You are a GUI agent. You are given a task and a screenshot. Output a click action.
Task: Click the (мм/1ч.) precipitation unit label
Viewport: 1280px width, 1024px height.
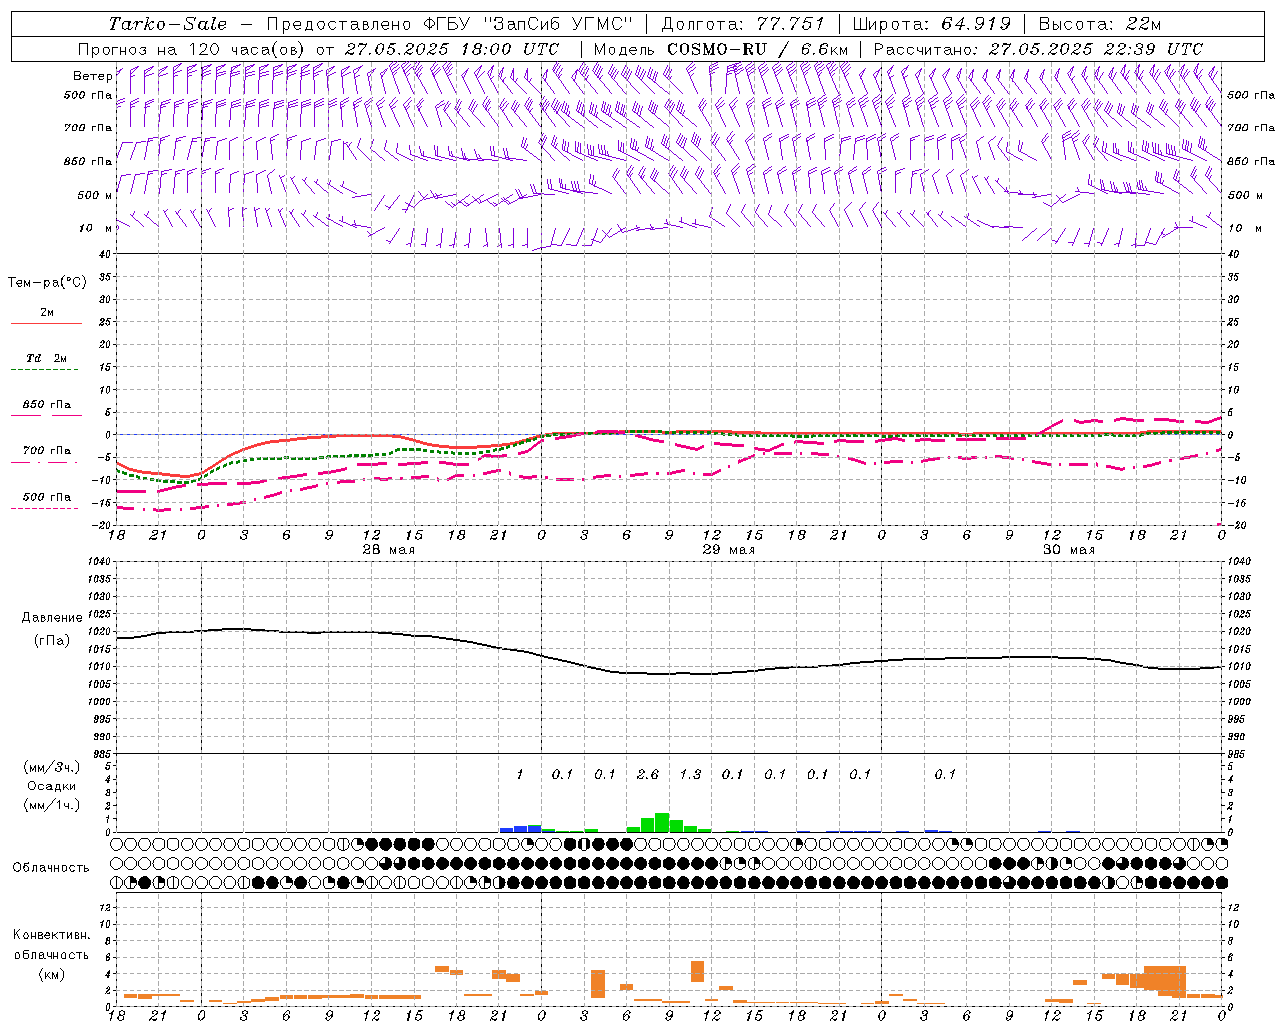52,805
